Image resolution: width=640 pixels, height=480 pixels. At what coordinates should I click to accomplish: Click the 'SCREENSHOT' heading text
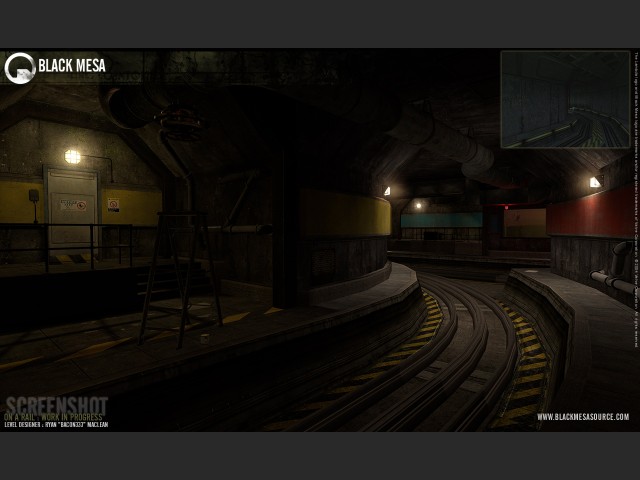(x=57, y=405)
